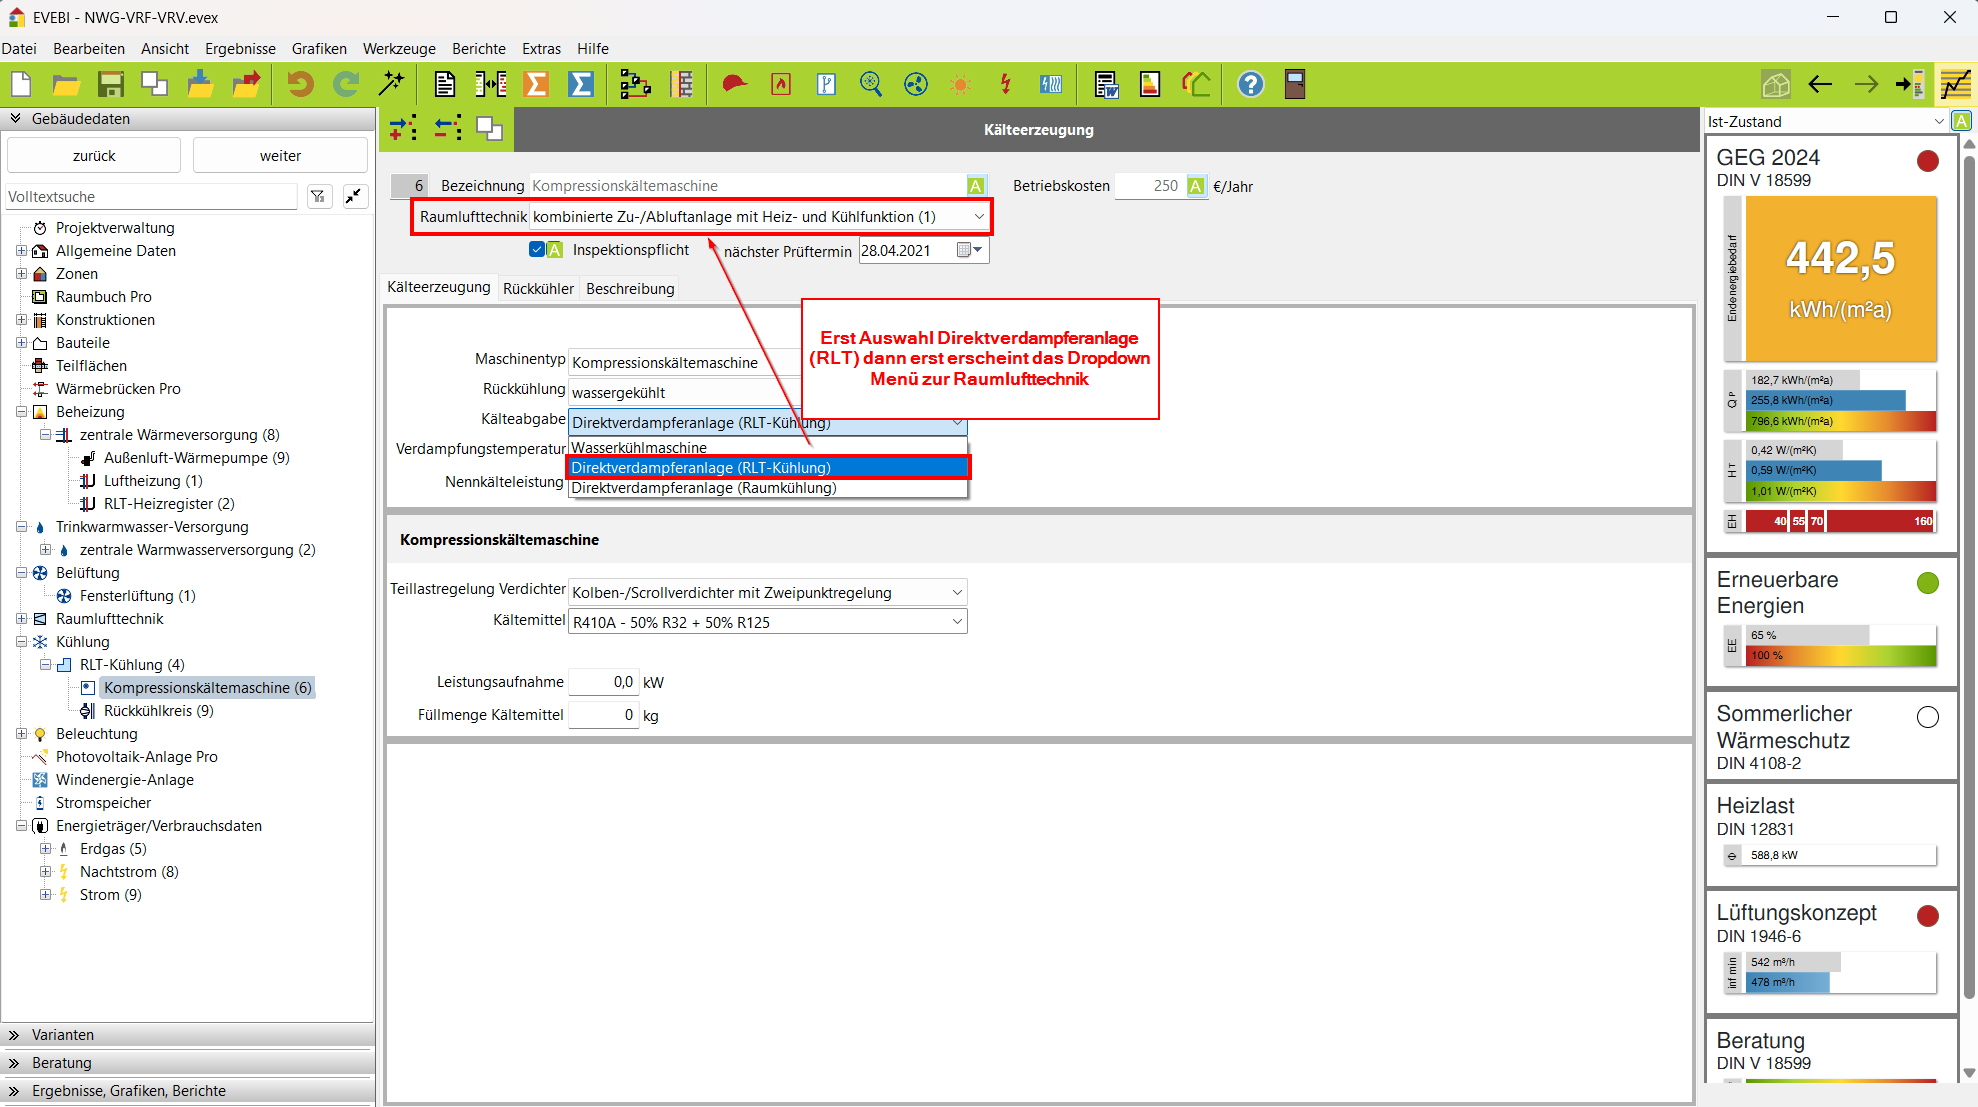Click the Leistungsaufnahme input field
This screenshot has width=1978, height=1107.
point(603,682)
